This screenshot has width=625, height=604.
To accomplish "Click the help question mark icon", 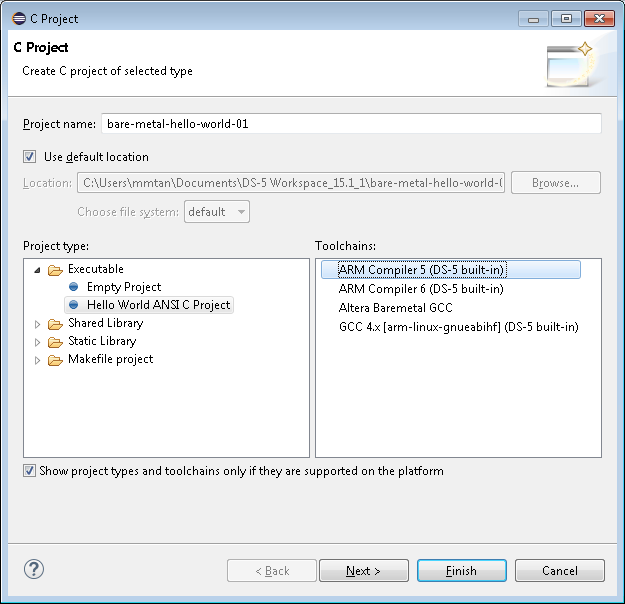I will [x=34, y=570].
